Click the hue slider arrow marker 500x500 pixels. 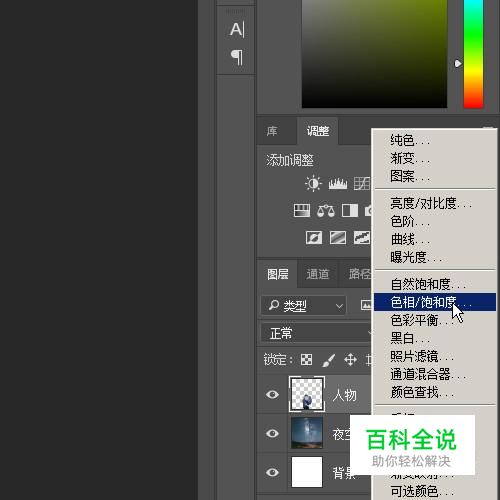[458, 63]
